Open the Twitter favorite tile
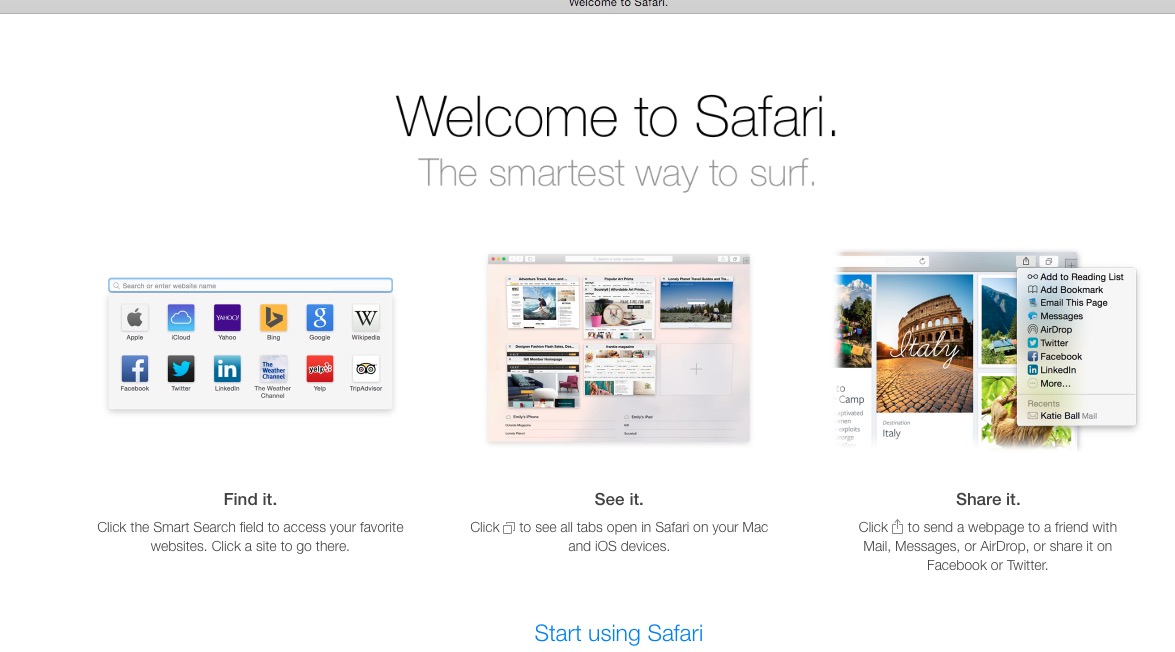Image resolution: width=1175 pixels, height=652 pixels. click(x=181, y=369)
